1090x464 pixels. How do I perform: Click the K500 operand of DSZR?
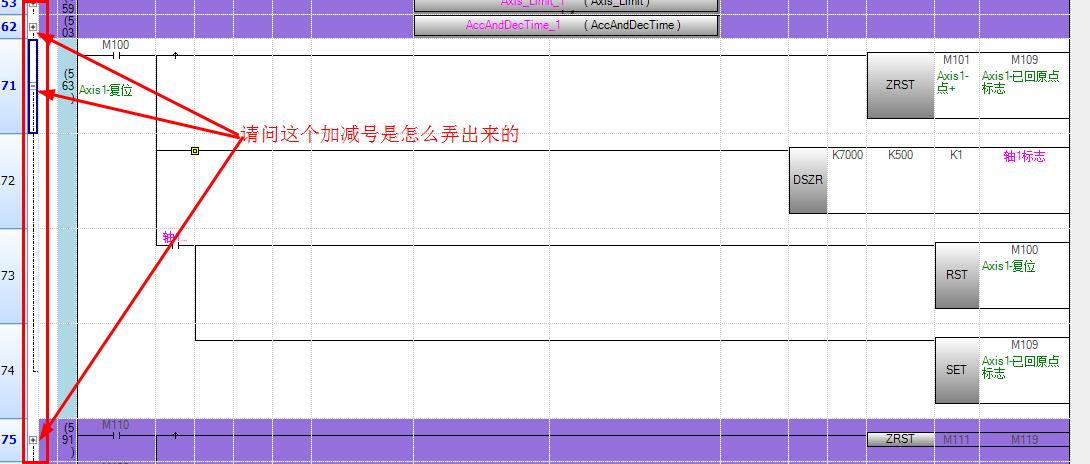[x=900, y=156]
